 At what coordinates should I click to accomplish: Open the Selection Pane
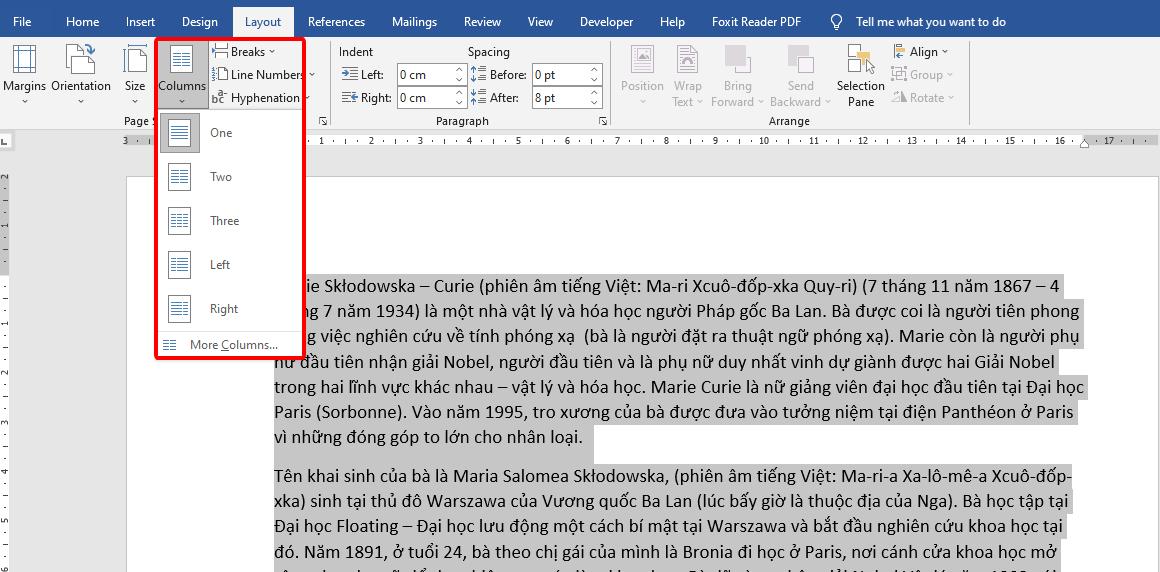coord(860,74)
